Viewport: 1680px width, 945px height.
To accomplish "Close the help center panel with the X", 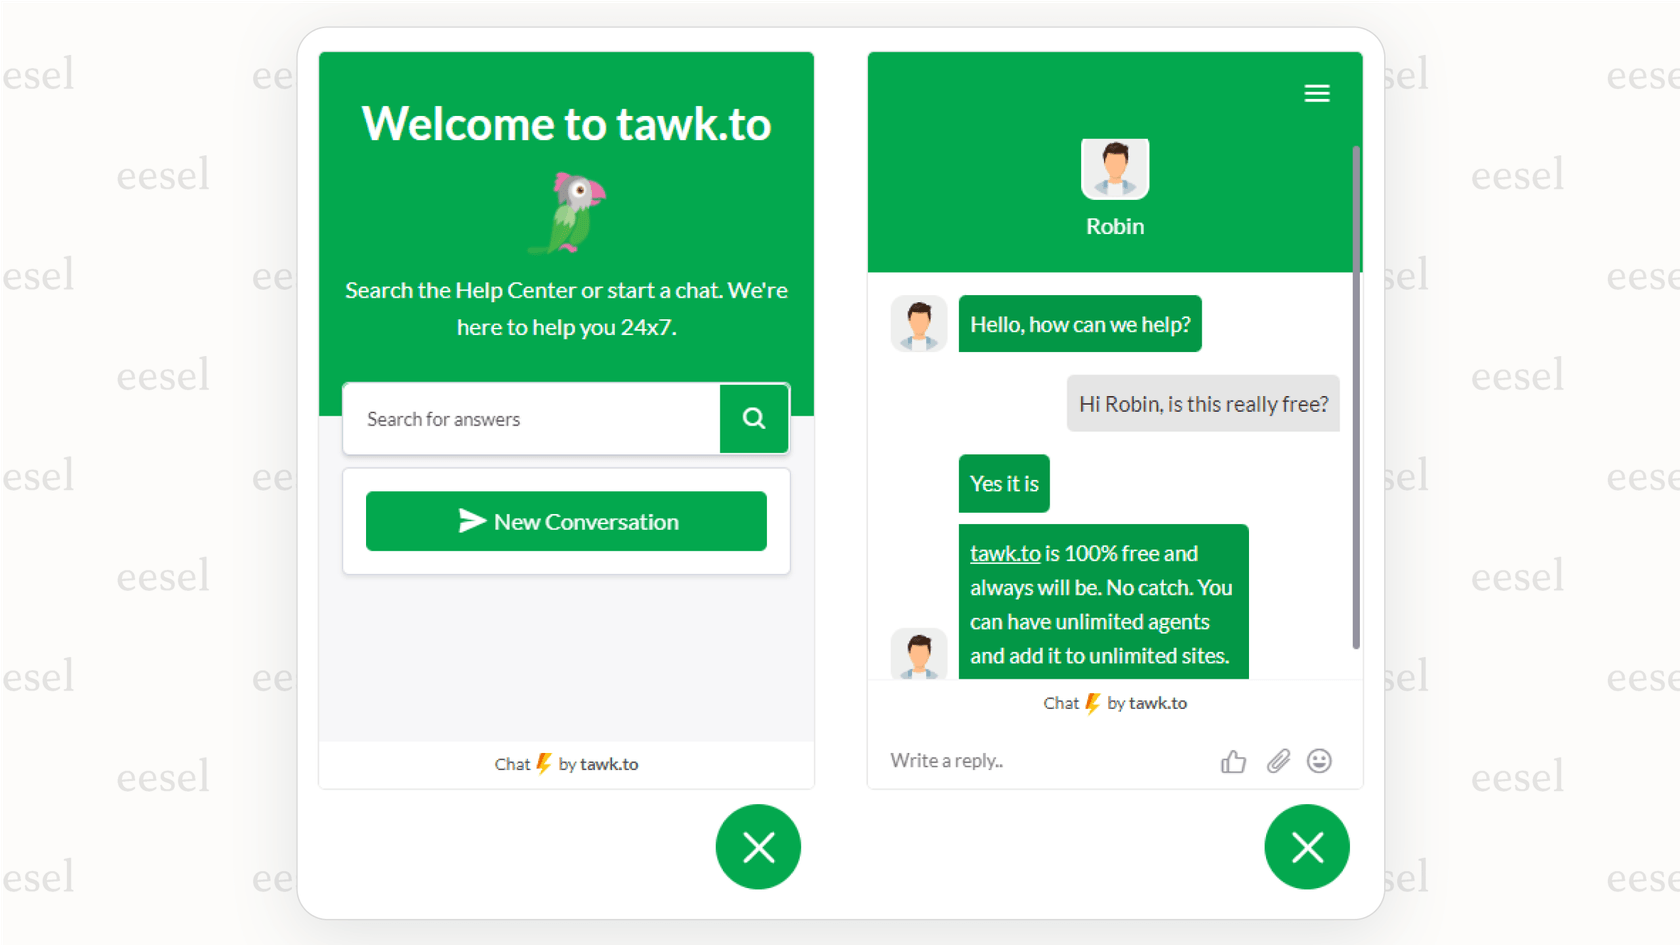I will click(x=757, y=847).
